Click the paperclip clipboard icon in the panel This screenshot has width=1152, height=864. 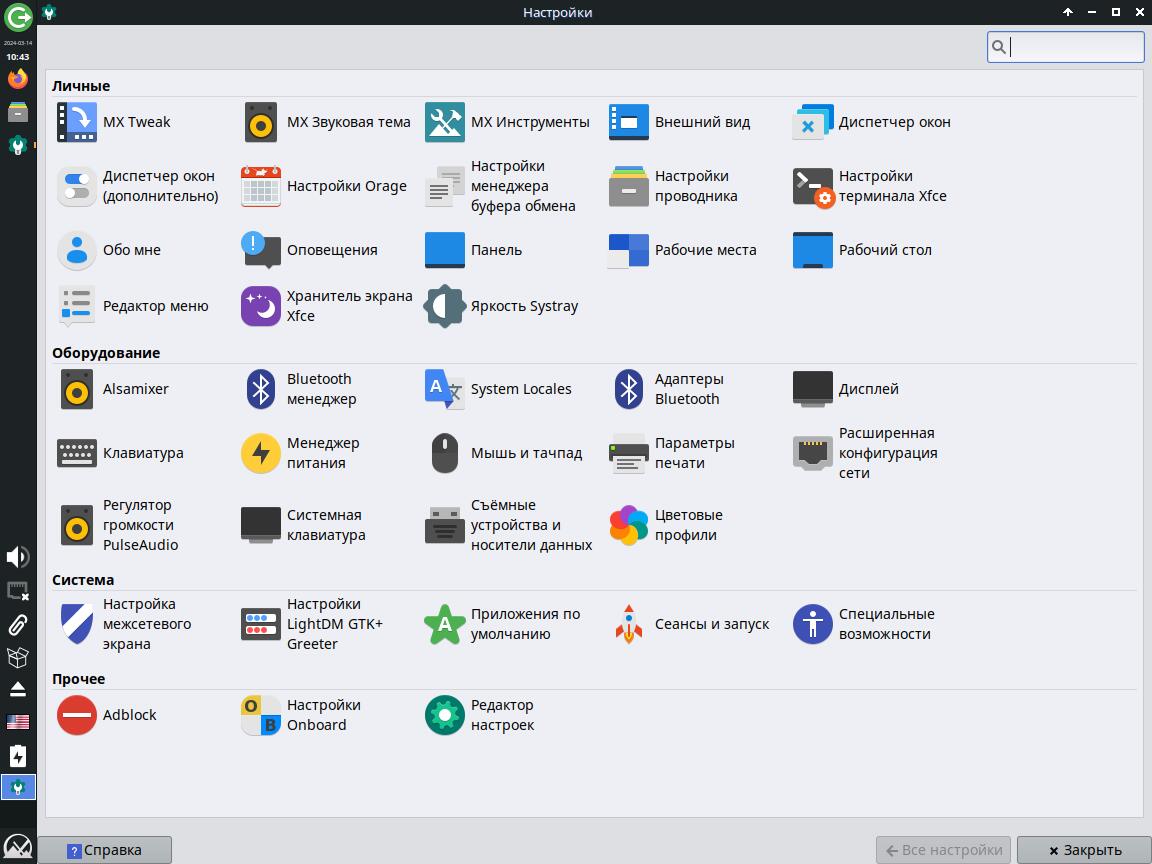click(18, 624)
